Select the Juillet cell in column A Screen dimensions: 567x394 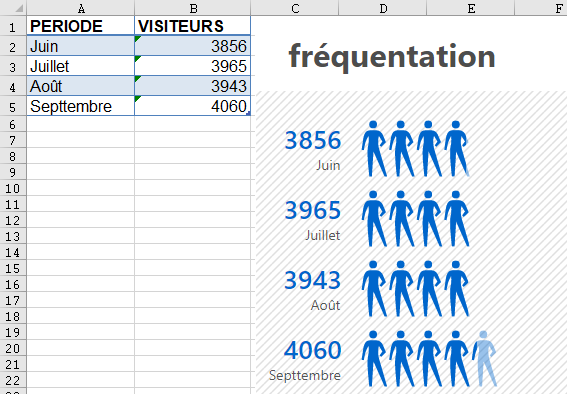(80, 66)
